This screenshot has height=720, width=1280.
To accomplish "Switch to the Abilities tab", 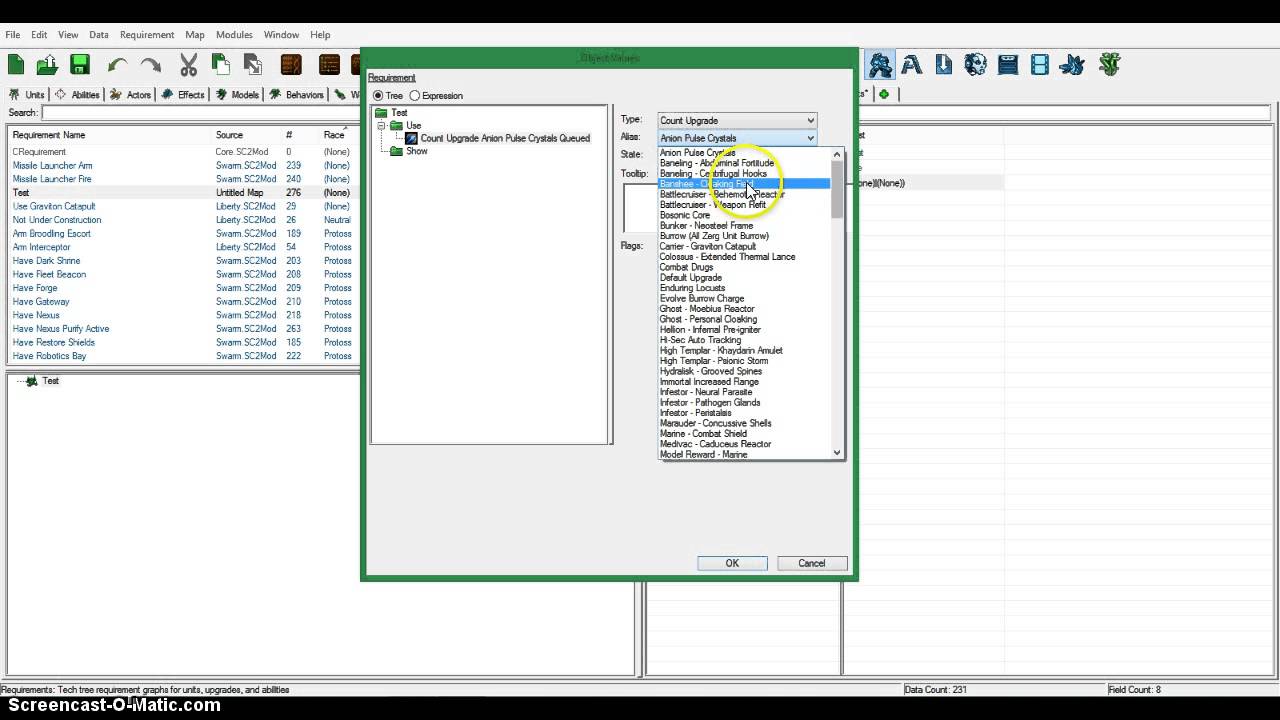I will [x=77, y=95].
